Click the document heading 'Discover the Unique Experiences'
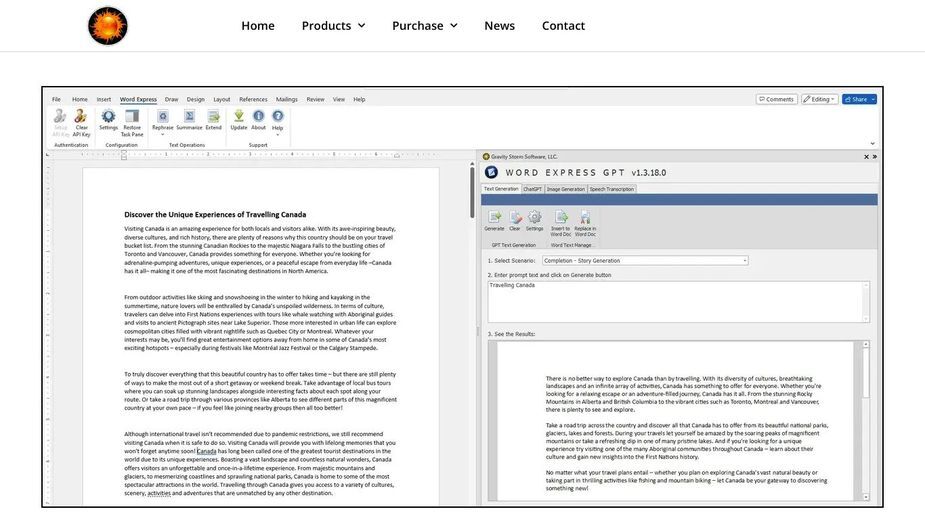Viewport: 925px width, 520px height. click(x=215, y=214)
